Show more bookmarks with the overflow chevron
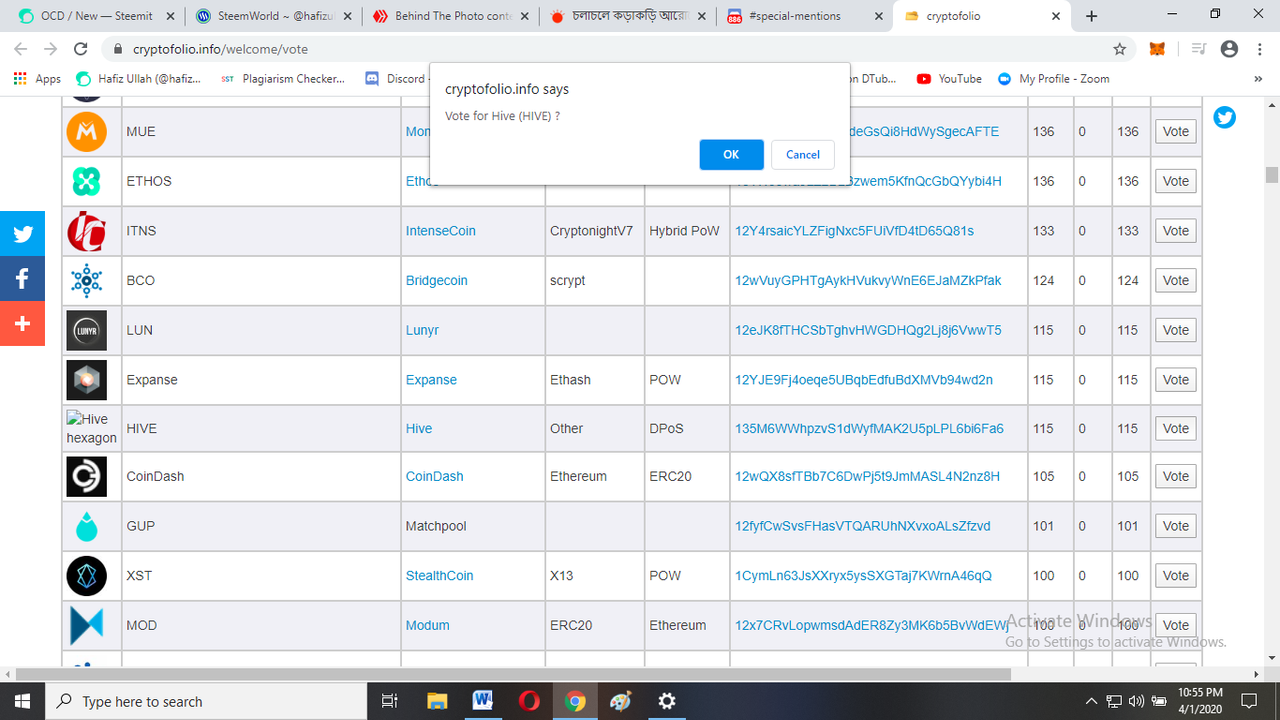Image resolution: width=1280 pixels, height=720 pixels. [x=1258, y=79]
